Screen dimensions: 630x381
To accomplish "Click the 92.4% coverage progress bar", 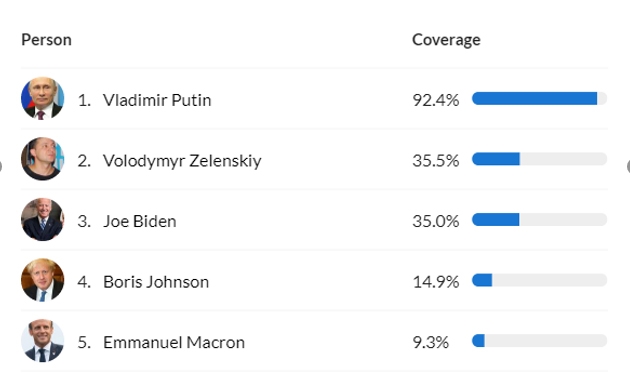I will point(539,98).
